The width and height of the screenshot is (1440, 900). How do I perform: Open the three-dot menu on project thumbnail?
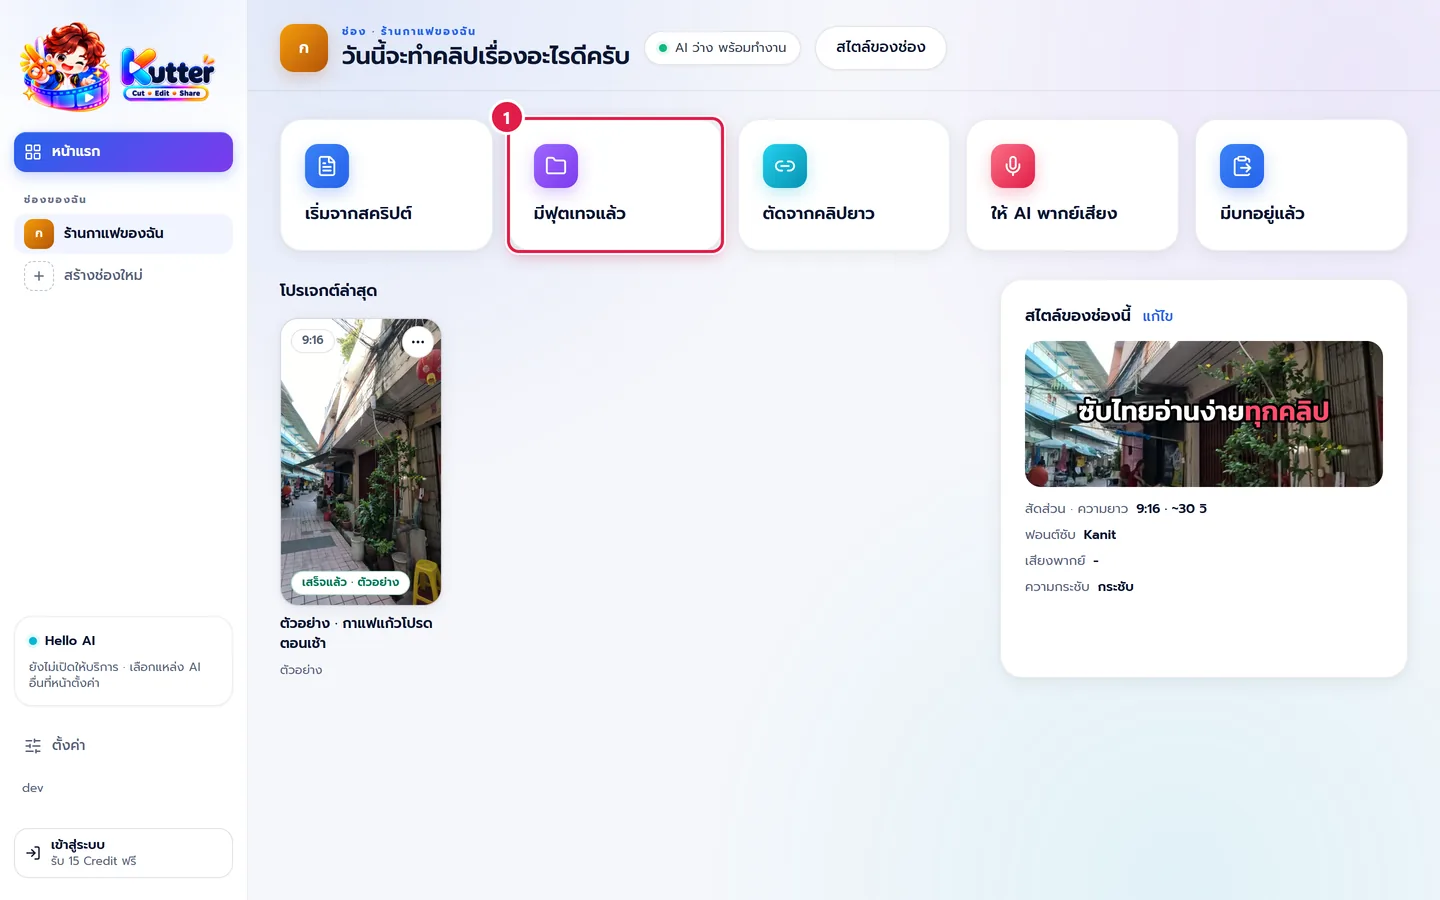click(418, 342)
